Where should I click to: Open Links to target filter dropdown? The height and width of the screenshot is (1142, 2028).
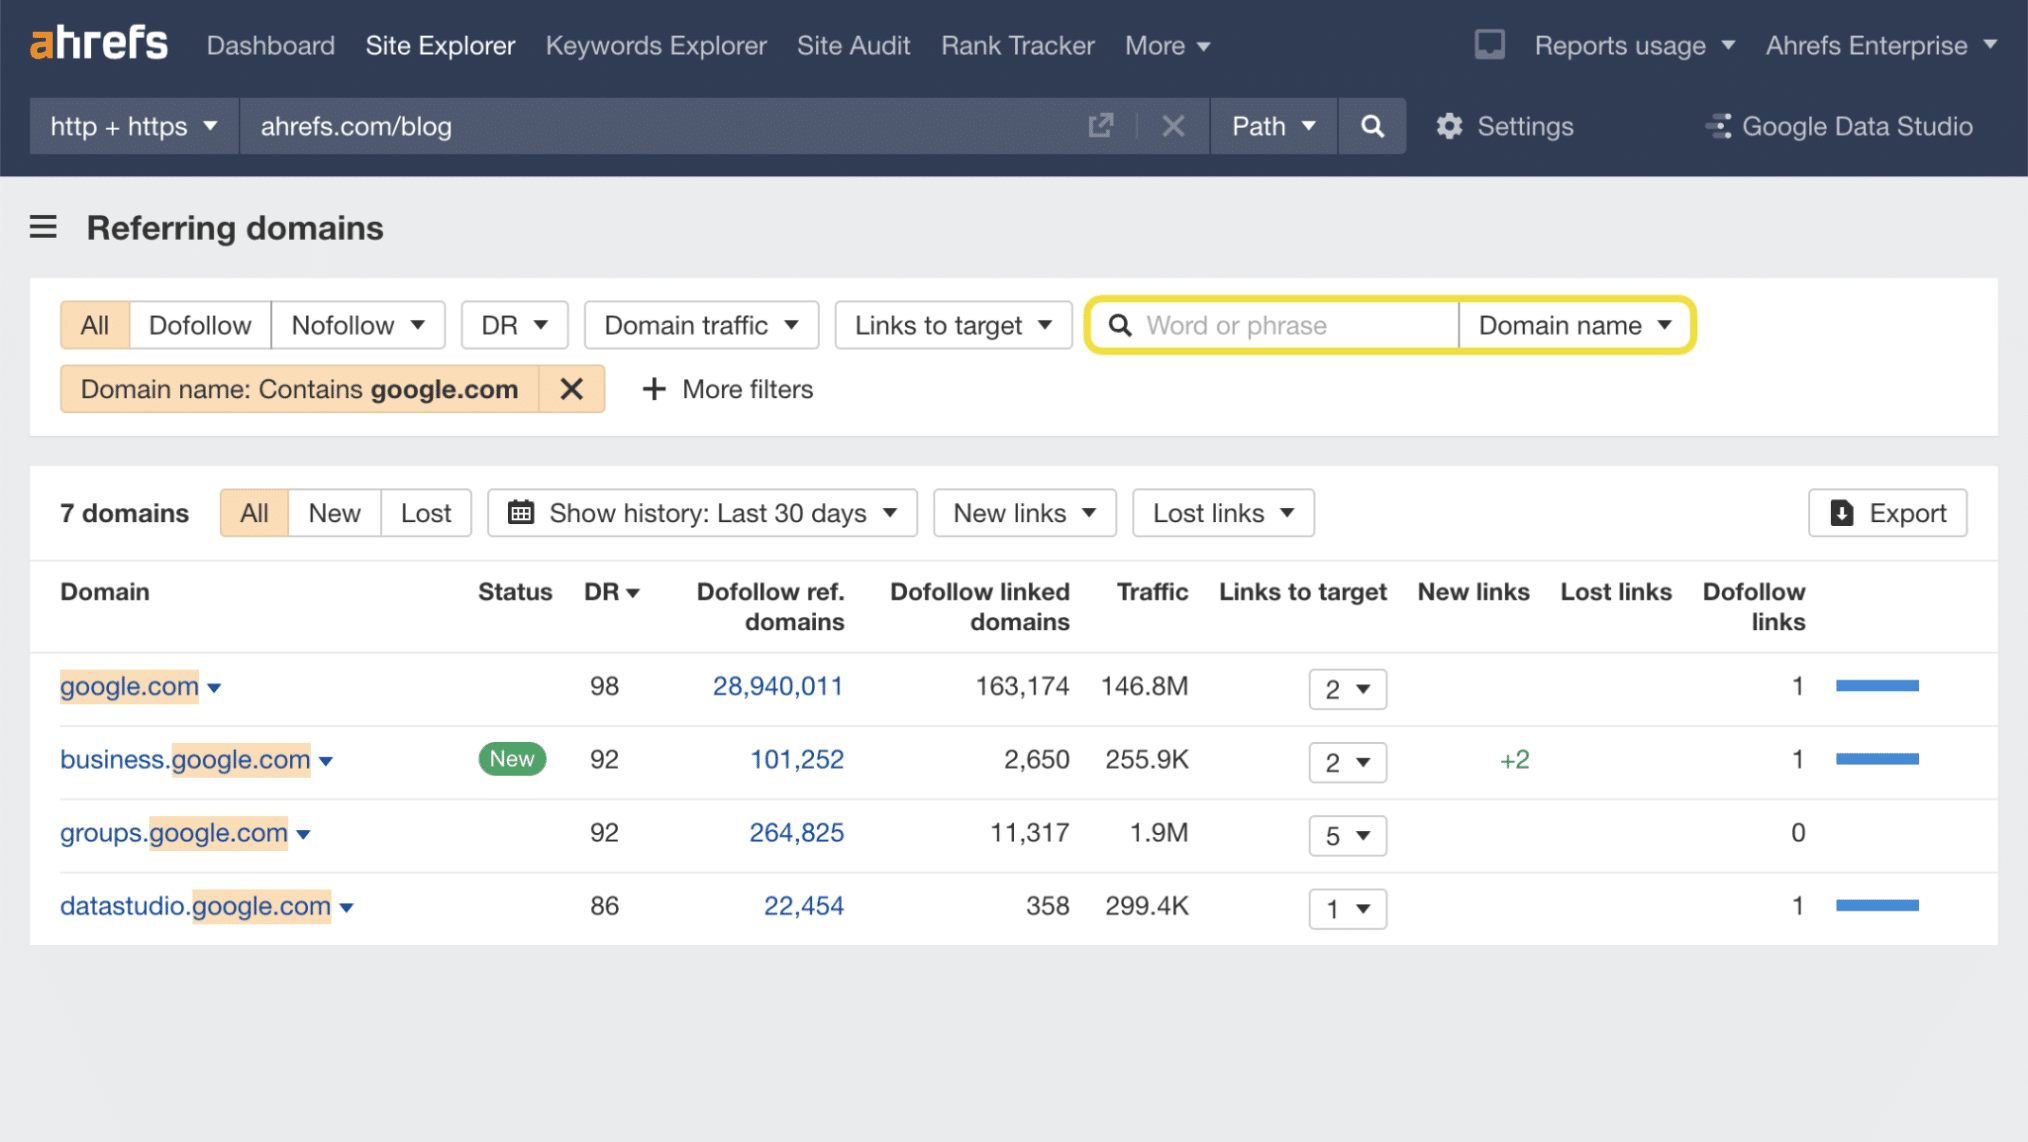tap(953, 325)
